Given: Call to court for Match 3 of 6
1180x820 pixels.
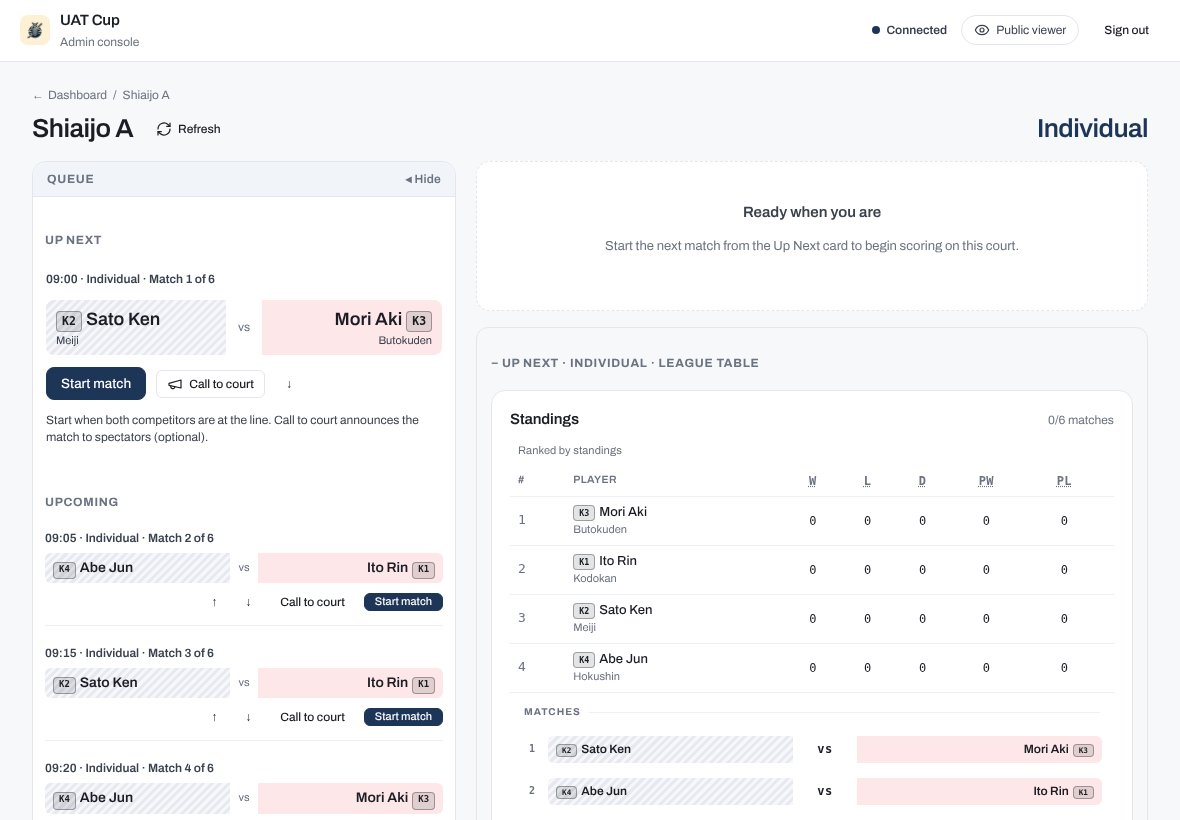Looking at the screenshot, I should pyautogui.click(x=312, y=717).
